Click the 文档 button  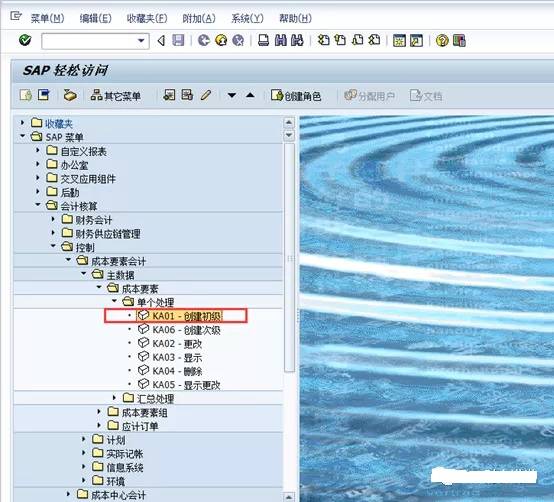pyautogui.click(x=426, y=96)
